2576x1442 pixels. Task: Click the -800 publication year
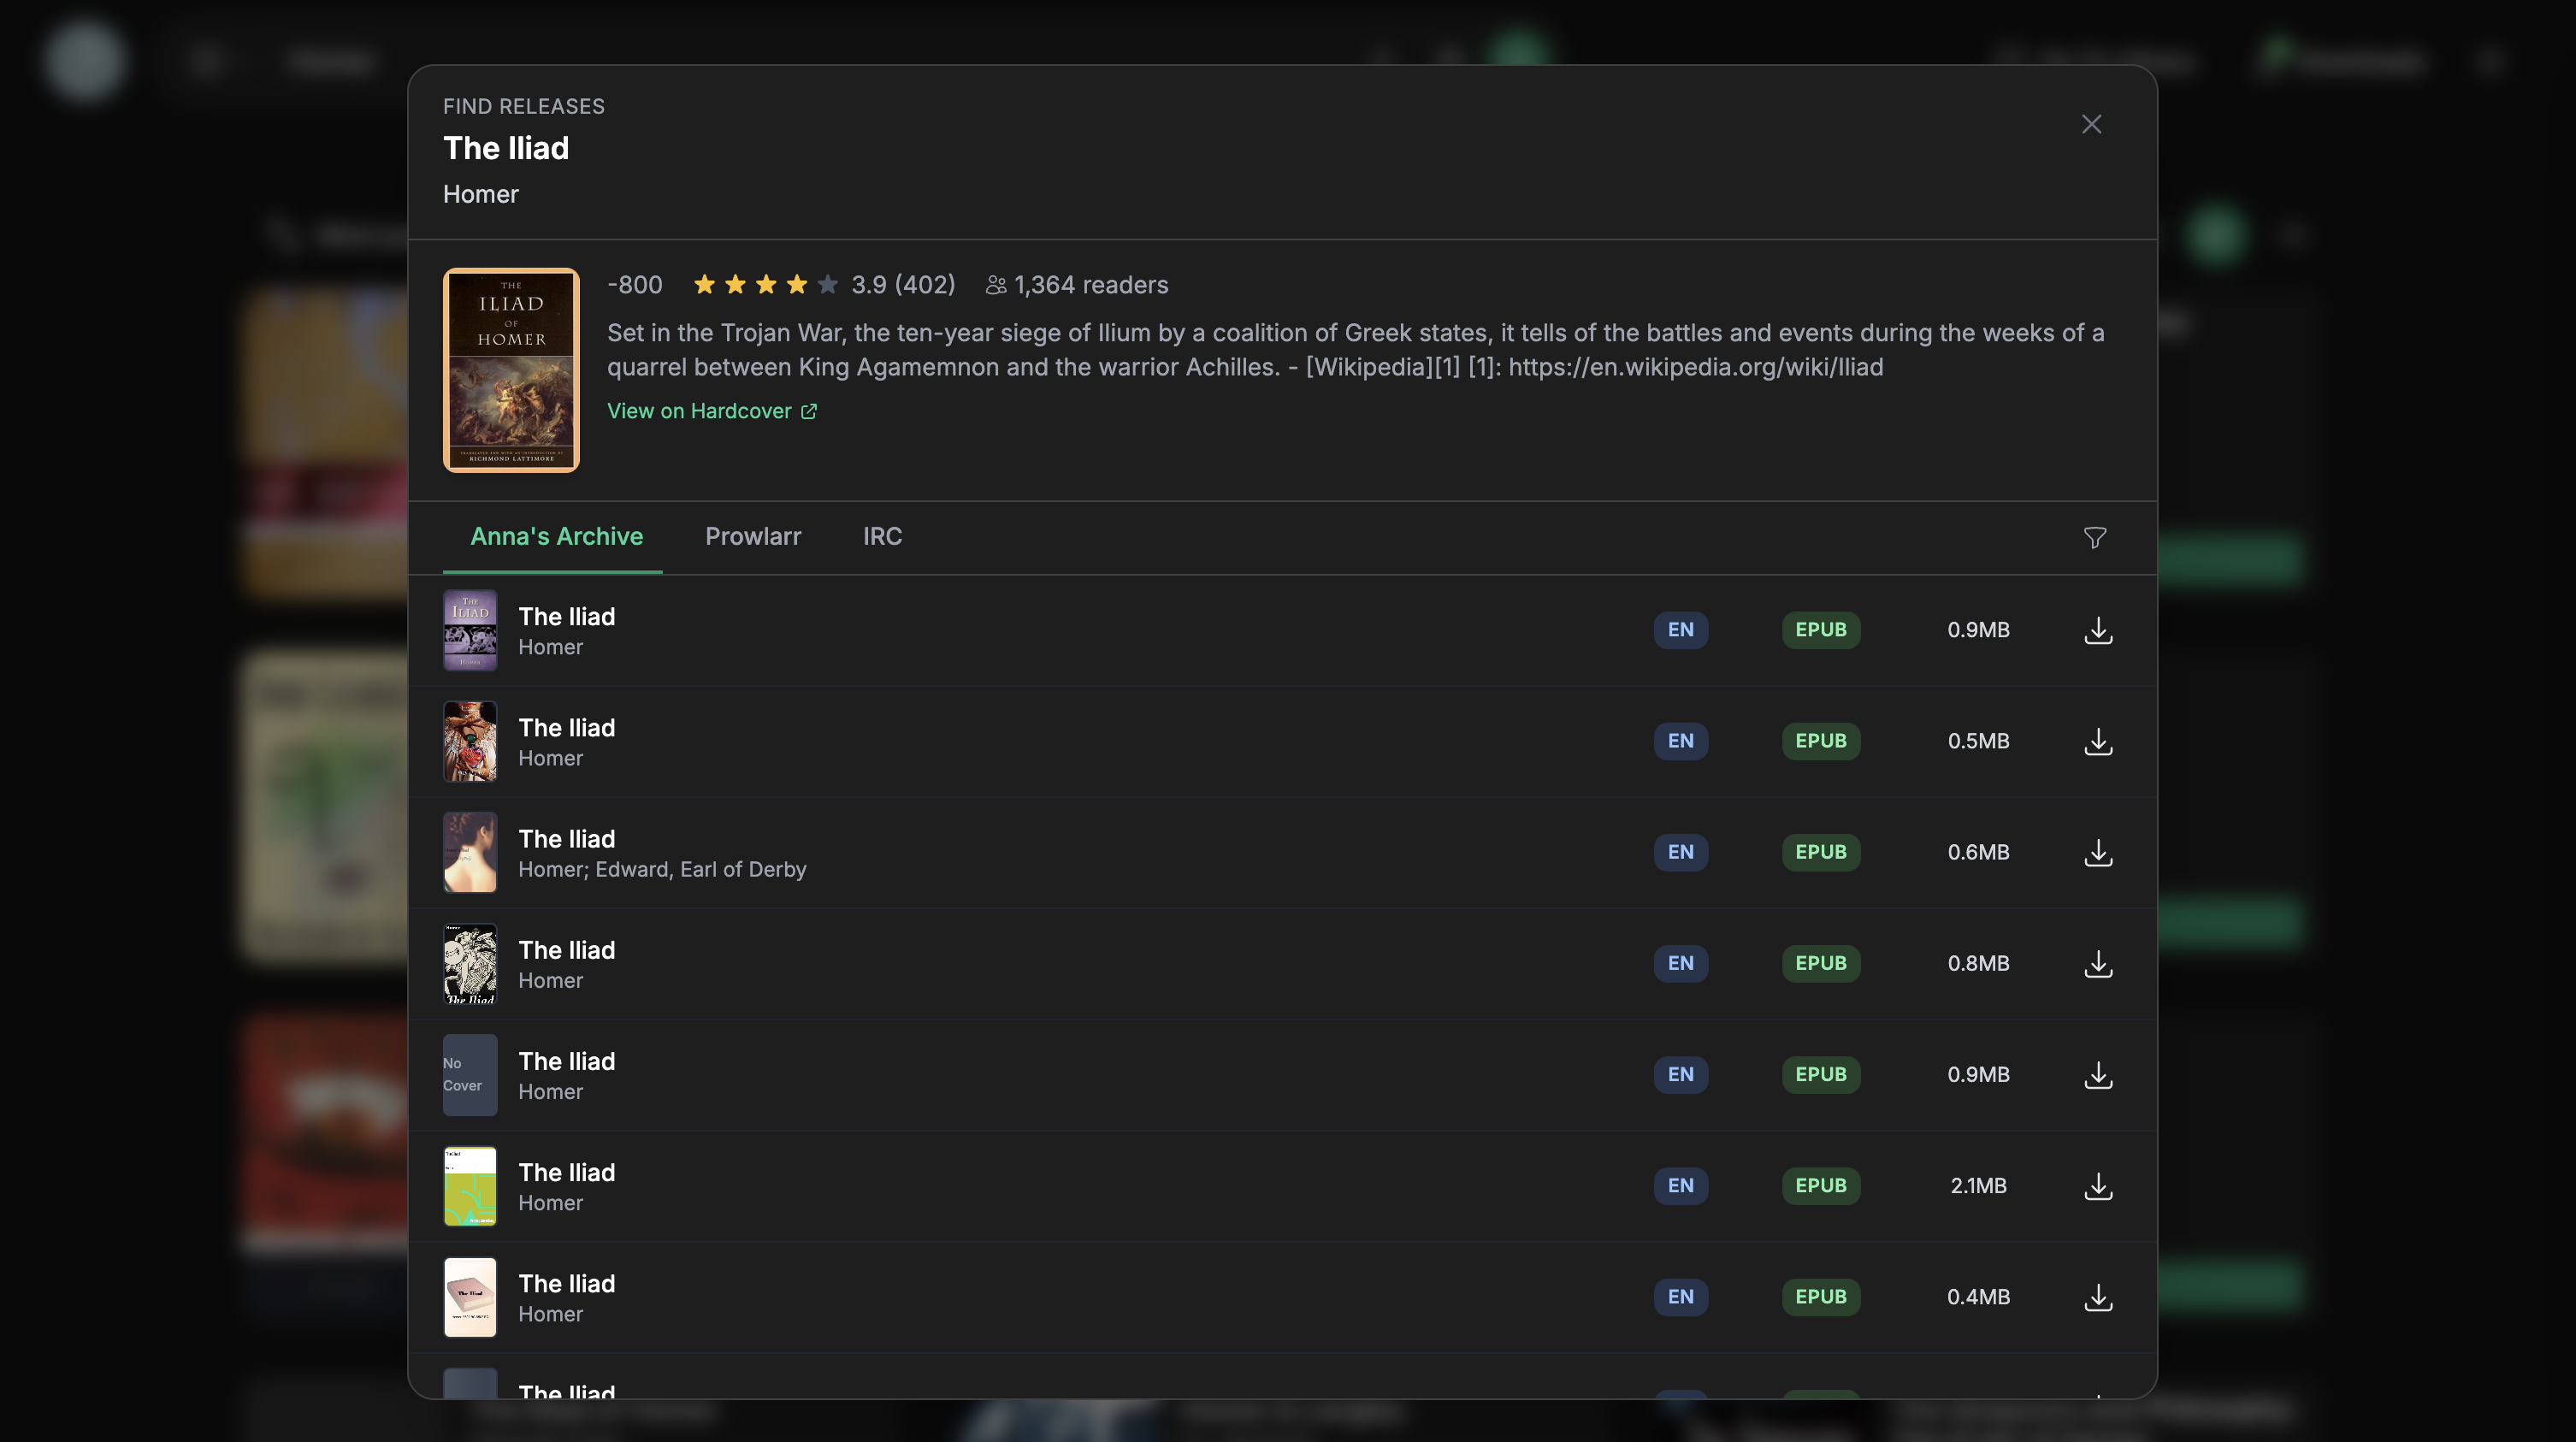coord(634,285)
